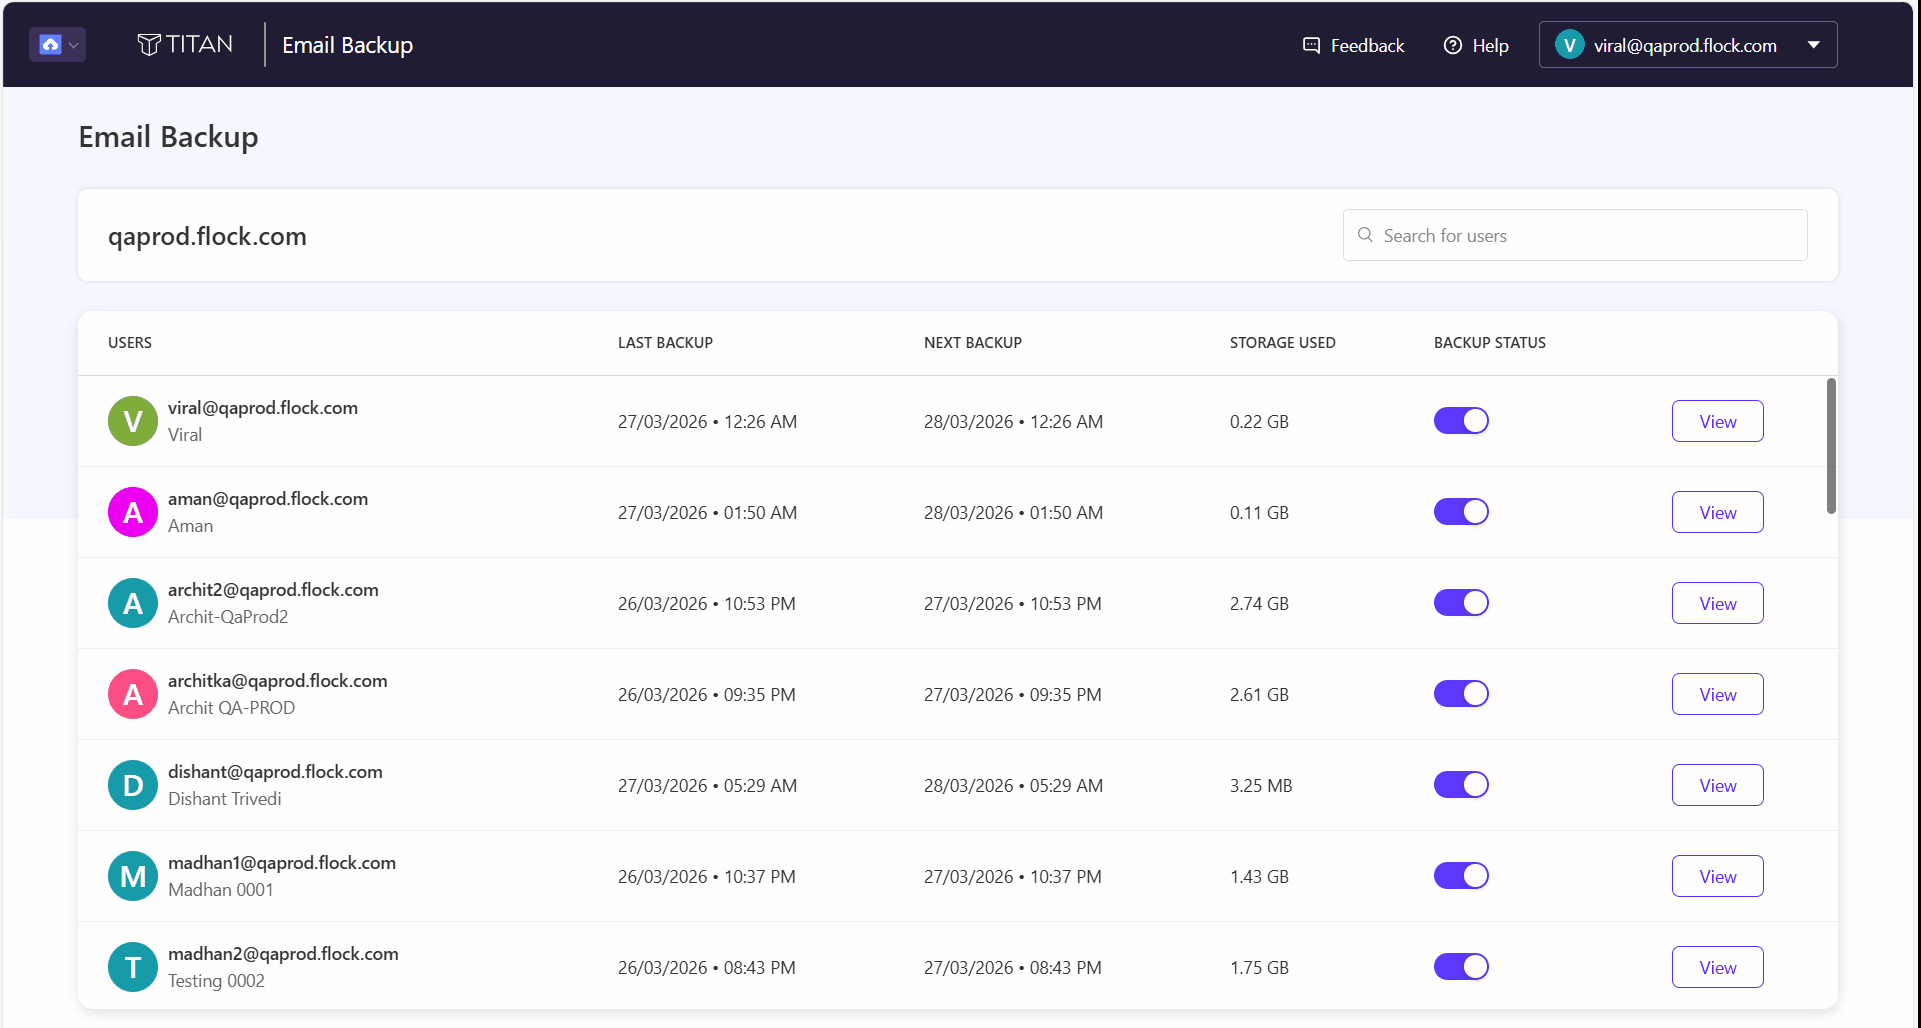This screenshot has width=1921, height=1028.
Task: Click dishant's teal D avatar
Action: tap(133, 785)
